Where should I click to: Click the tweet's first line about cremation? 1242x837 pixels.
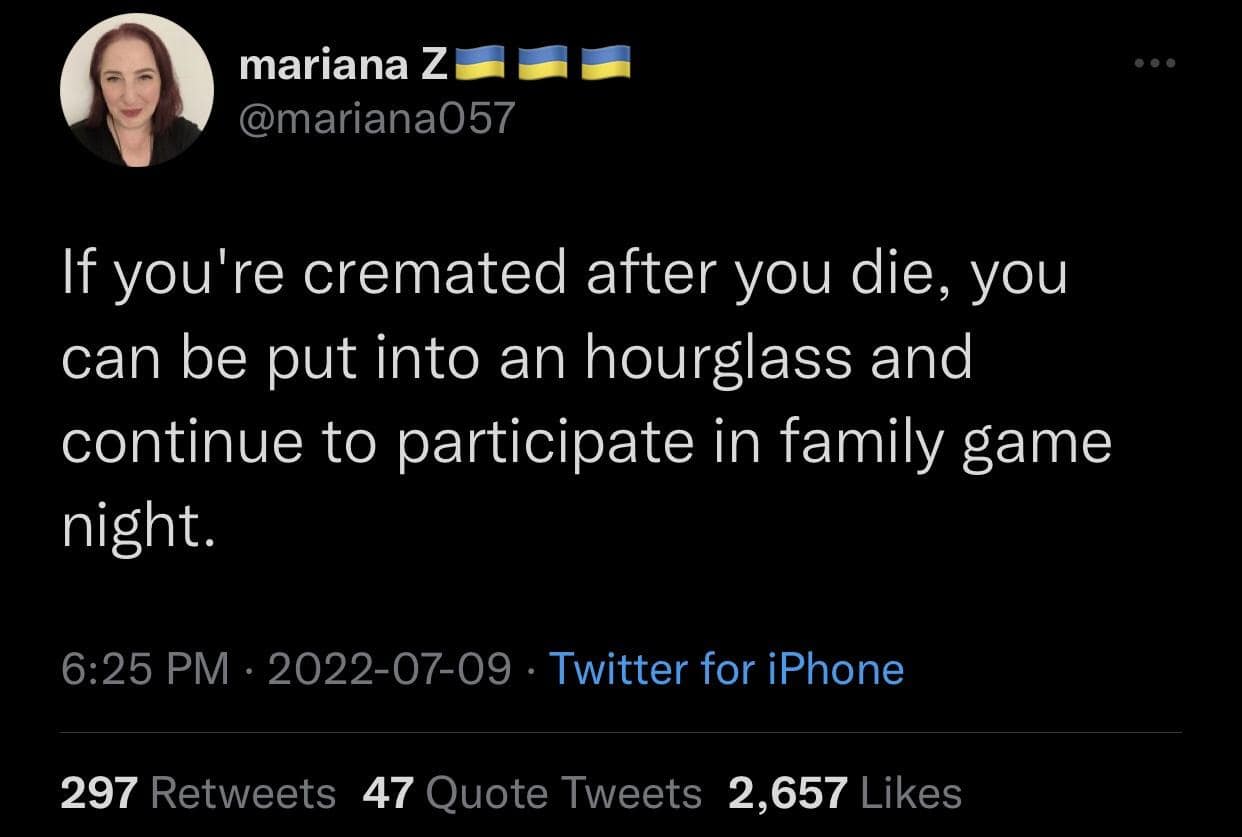pos(564,276)
